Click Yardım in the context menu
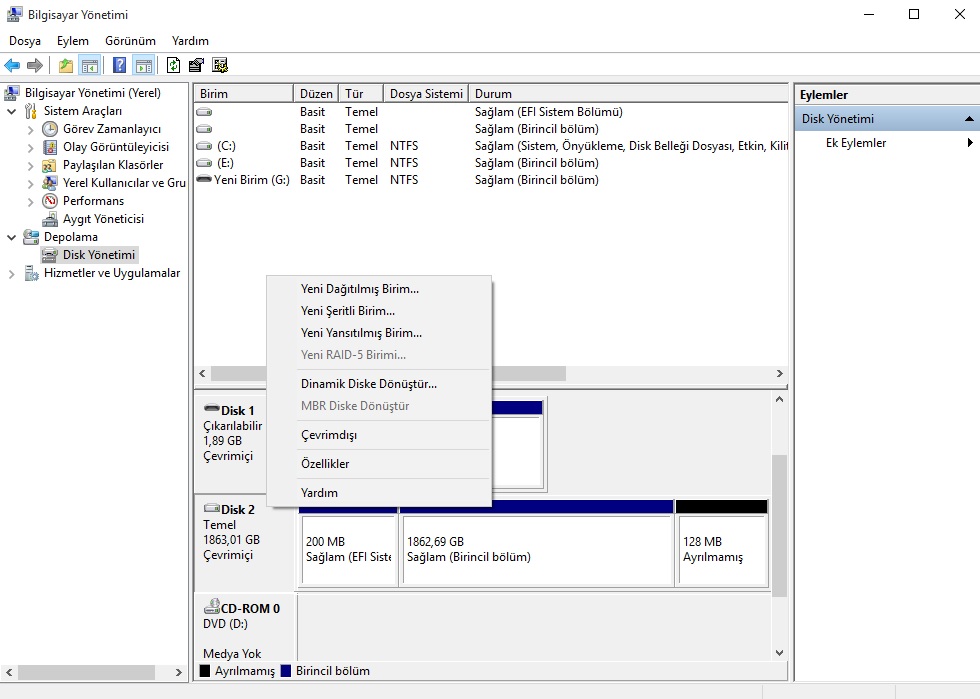This screenshot has width=980, height=699. [x=379, y=493]
